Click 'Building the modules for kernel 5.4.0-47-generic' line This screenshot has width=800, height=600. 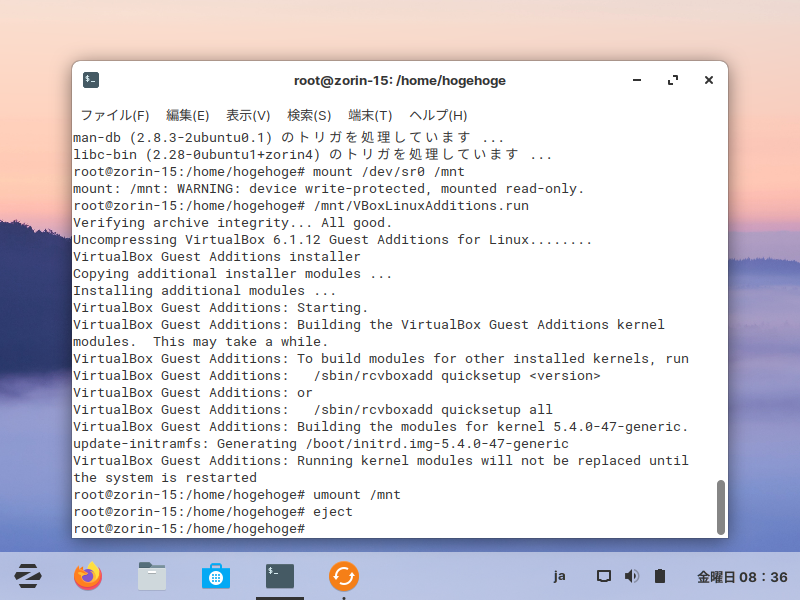pos(381,427)
